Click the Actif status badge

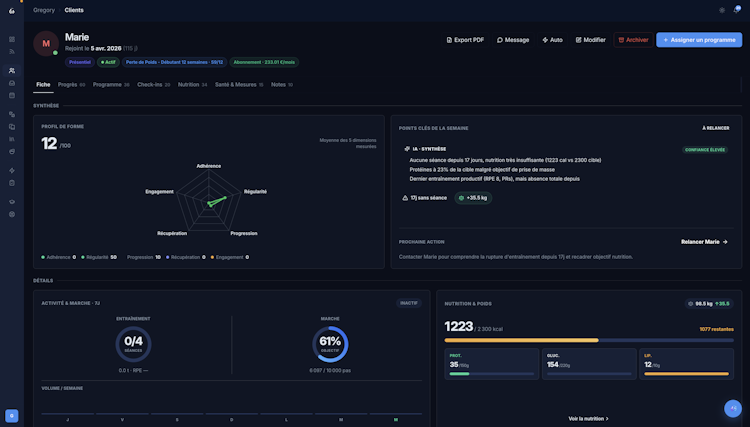pyautogui.click(x=108, y=62)
